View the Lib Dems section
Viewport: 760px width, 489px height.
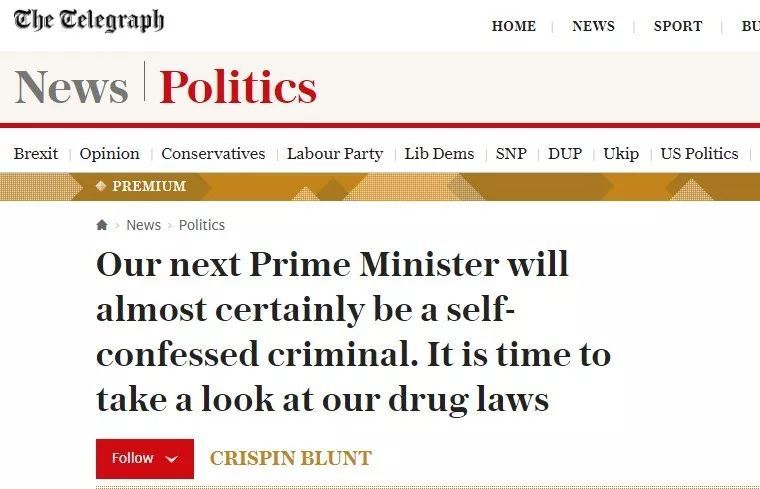(x=439, y=154)
